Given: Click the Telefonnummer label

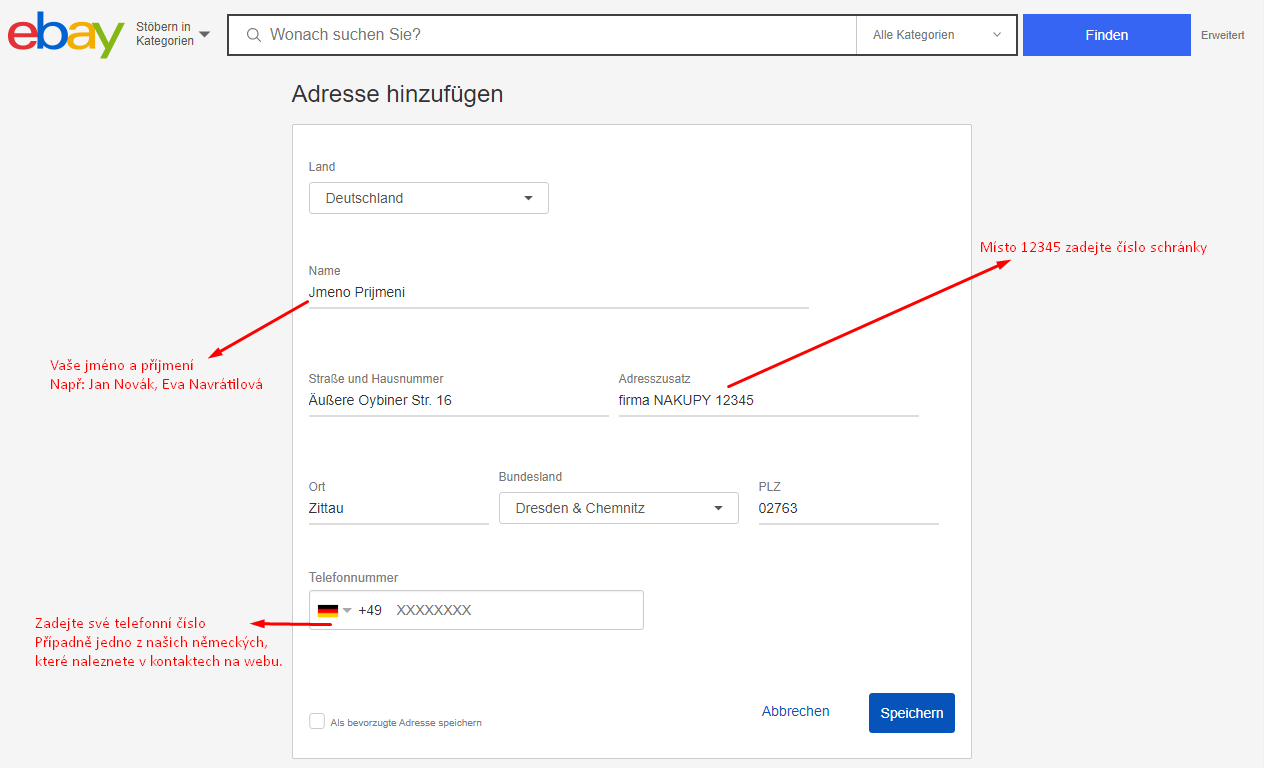Looking at the screenshot, I should (354, 578).
